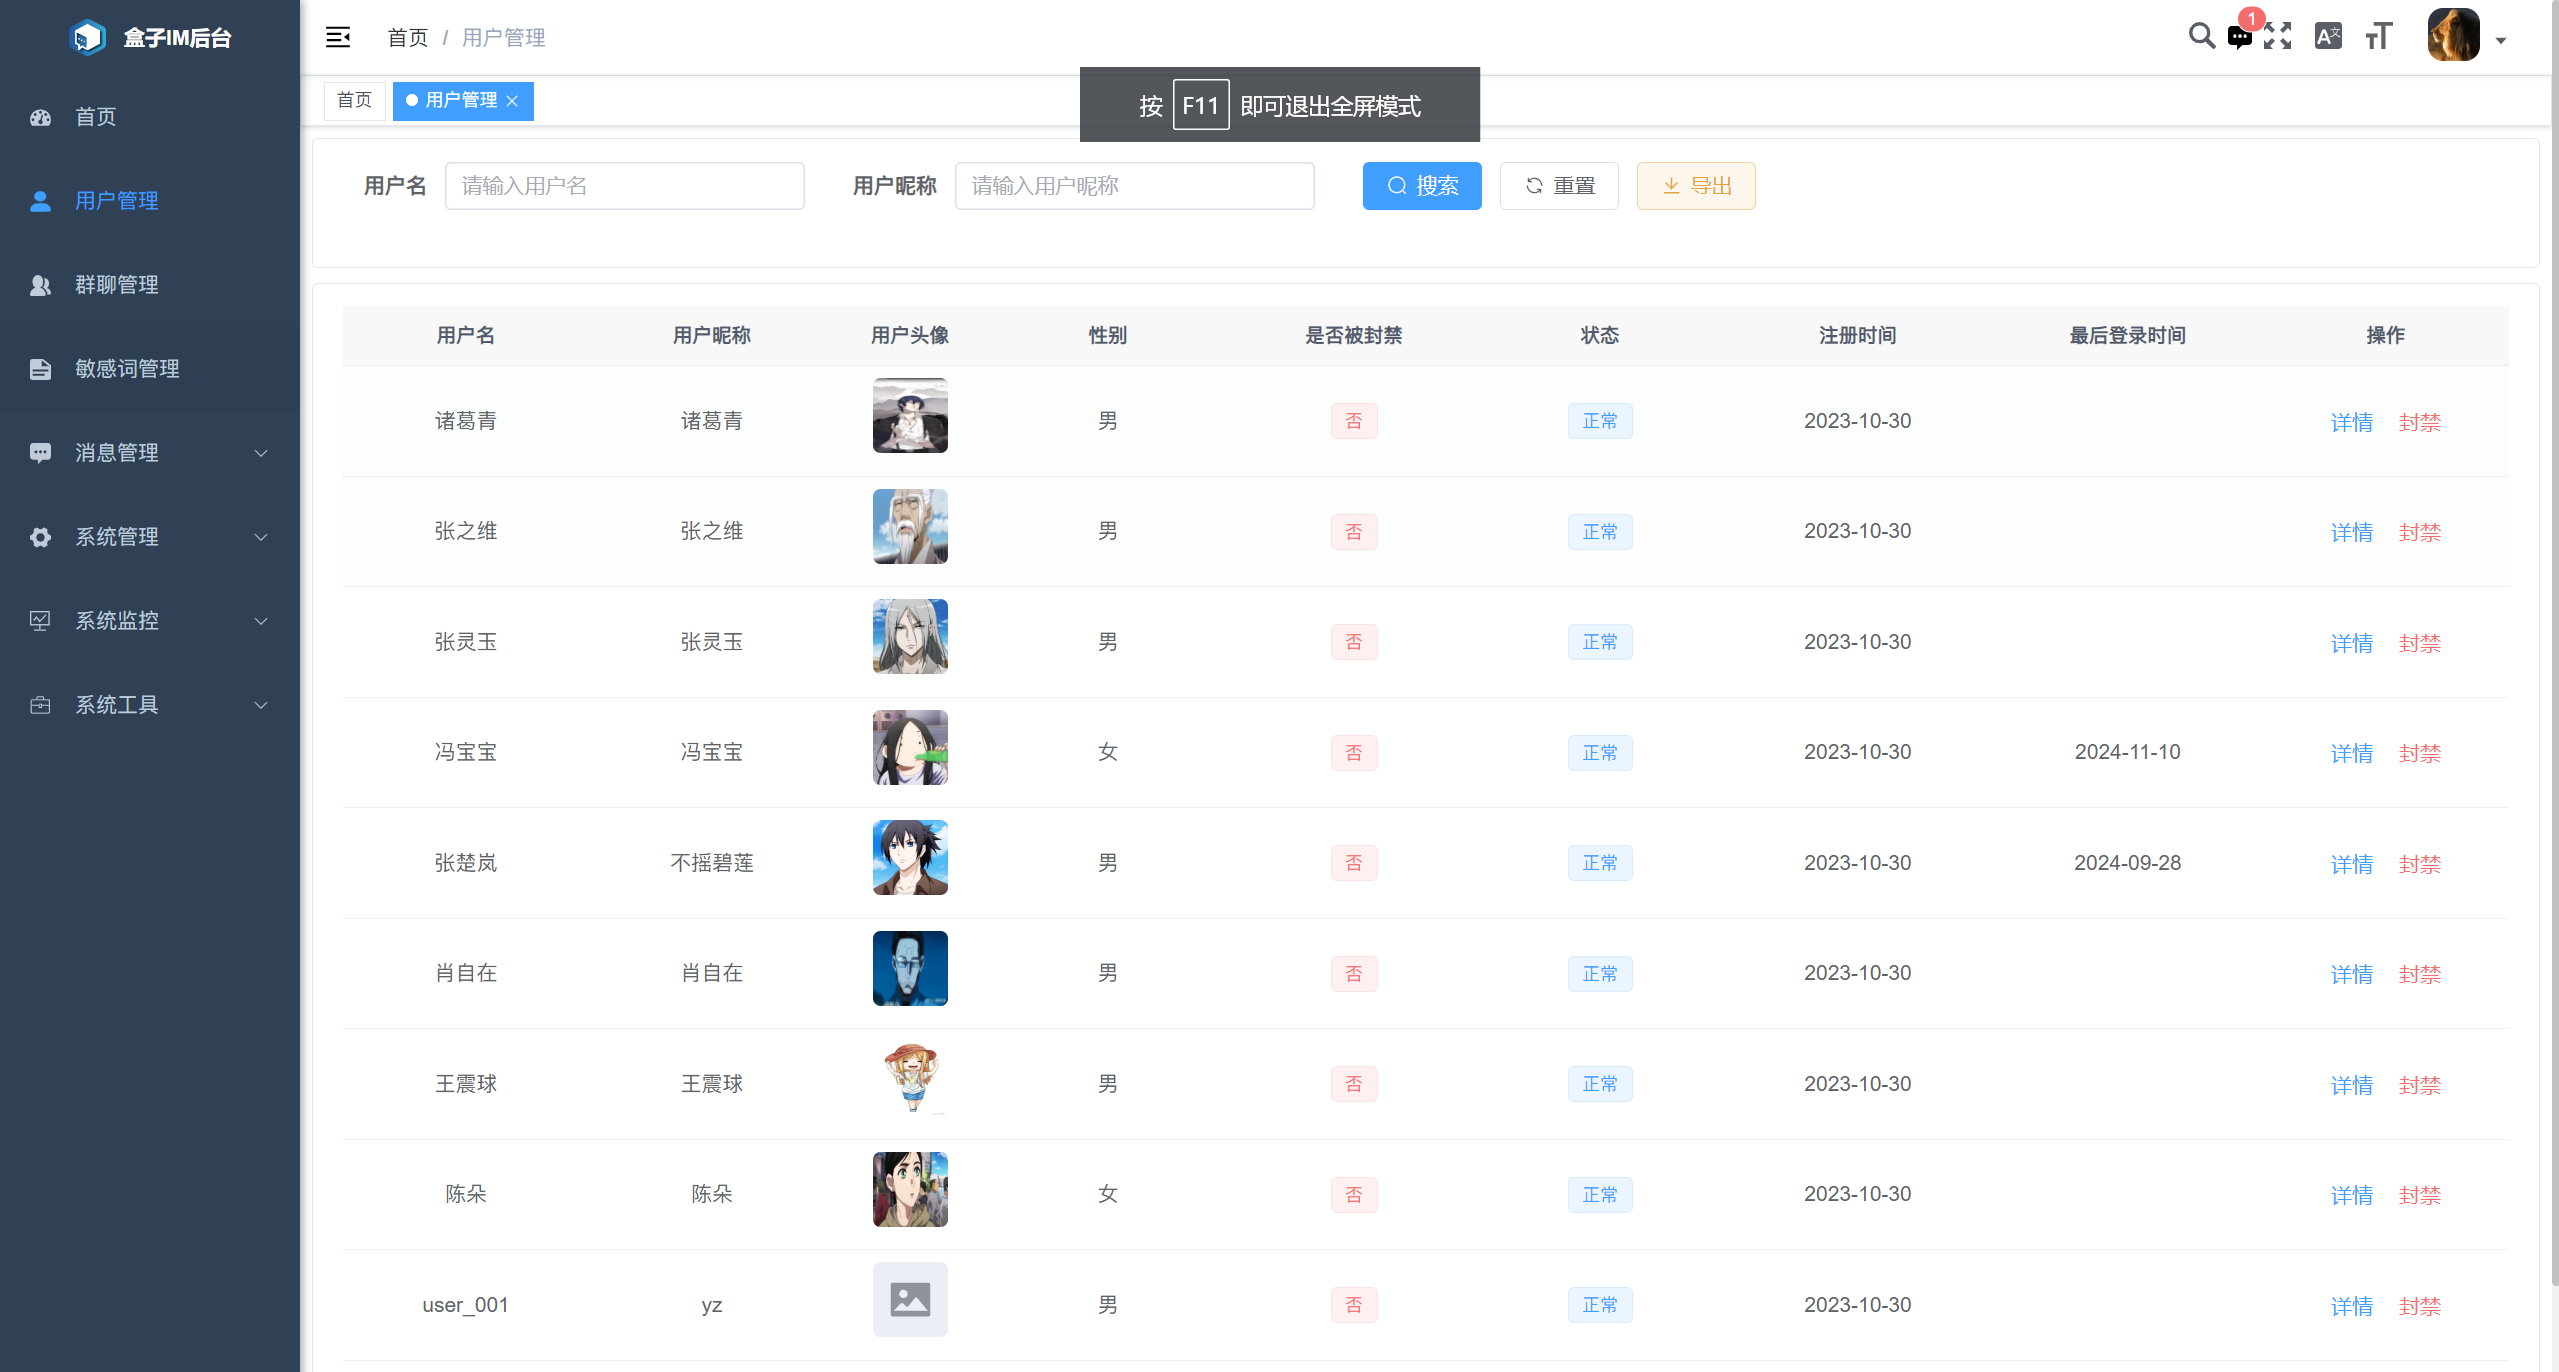Click the message notification icon with badge

tap(2241, 38)
